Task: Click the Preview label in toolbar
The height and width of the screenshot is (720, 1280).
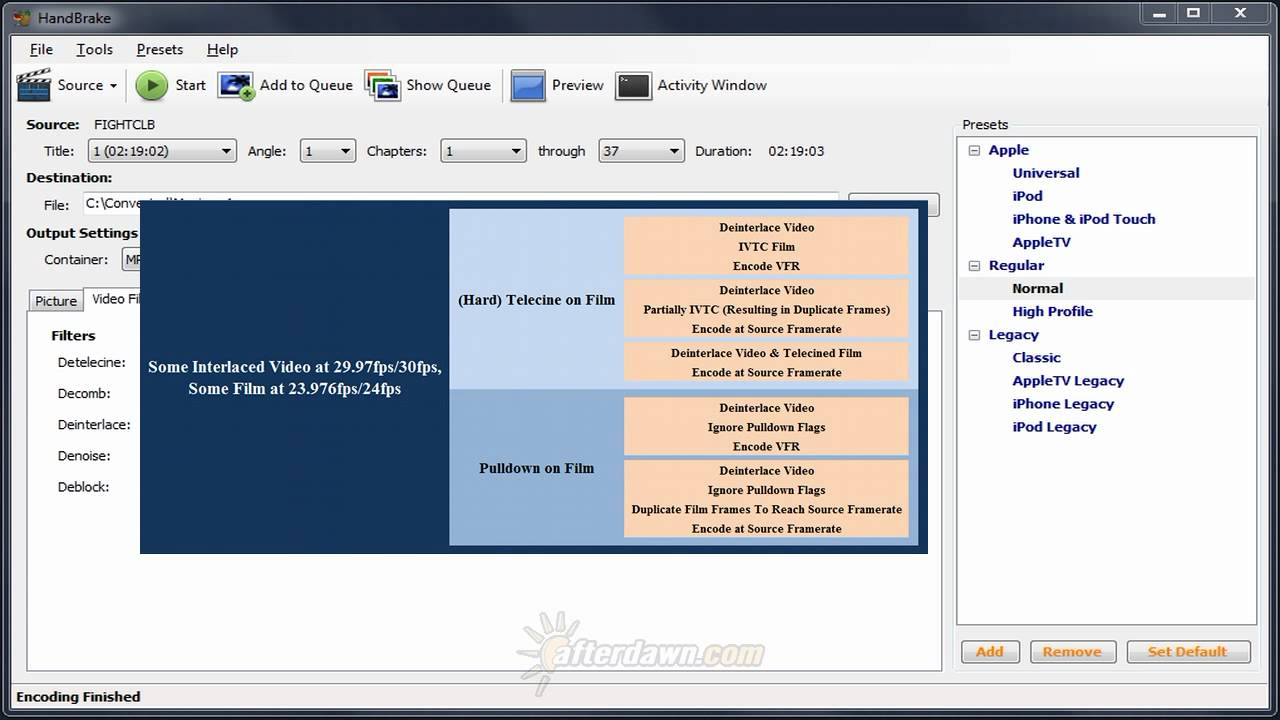Action: pyautogui.click(x=578, y=85)
